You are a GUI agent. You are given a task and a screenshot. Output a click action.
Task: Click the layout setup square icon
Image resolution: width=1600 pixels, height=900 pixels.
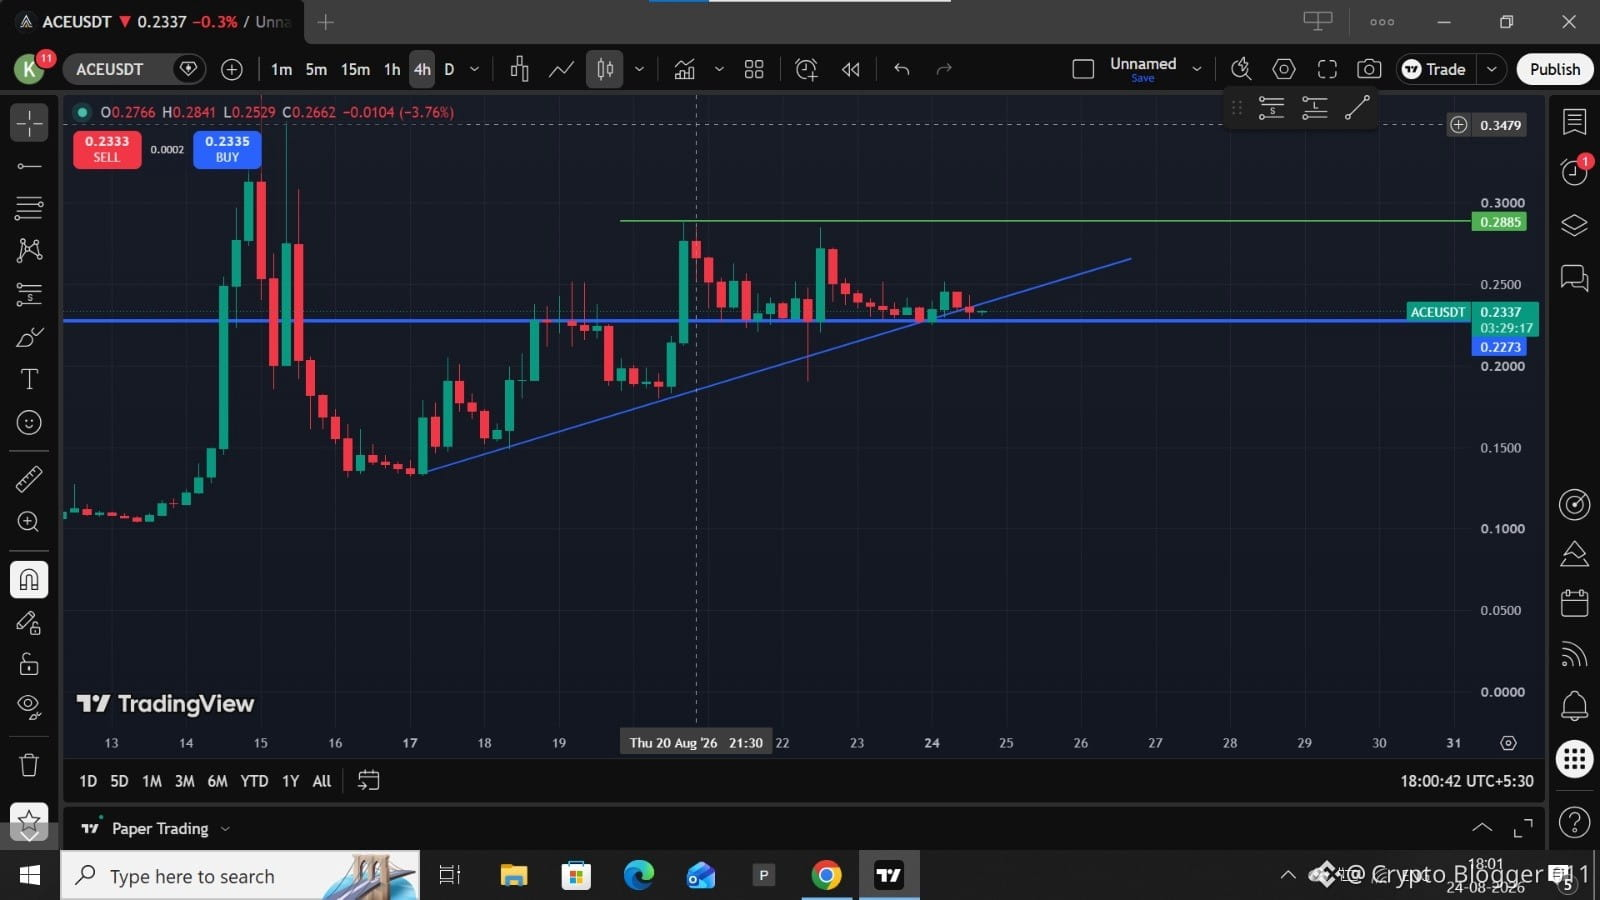pyautogui.click(x=1083, y=69)
